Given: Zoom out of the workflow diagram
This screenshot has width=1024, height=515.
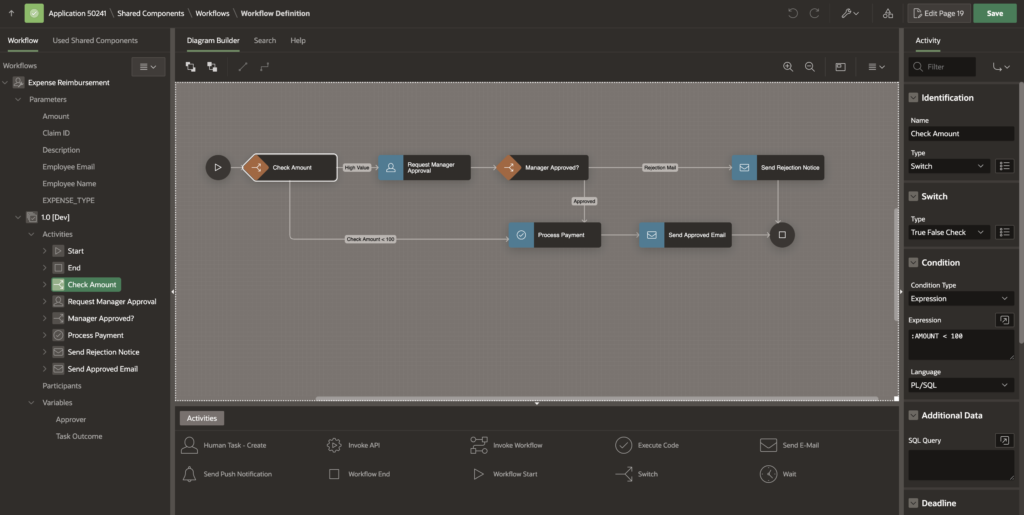Looking at the screenshot, I should click(x=809, y=67).
